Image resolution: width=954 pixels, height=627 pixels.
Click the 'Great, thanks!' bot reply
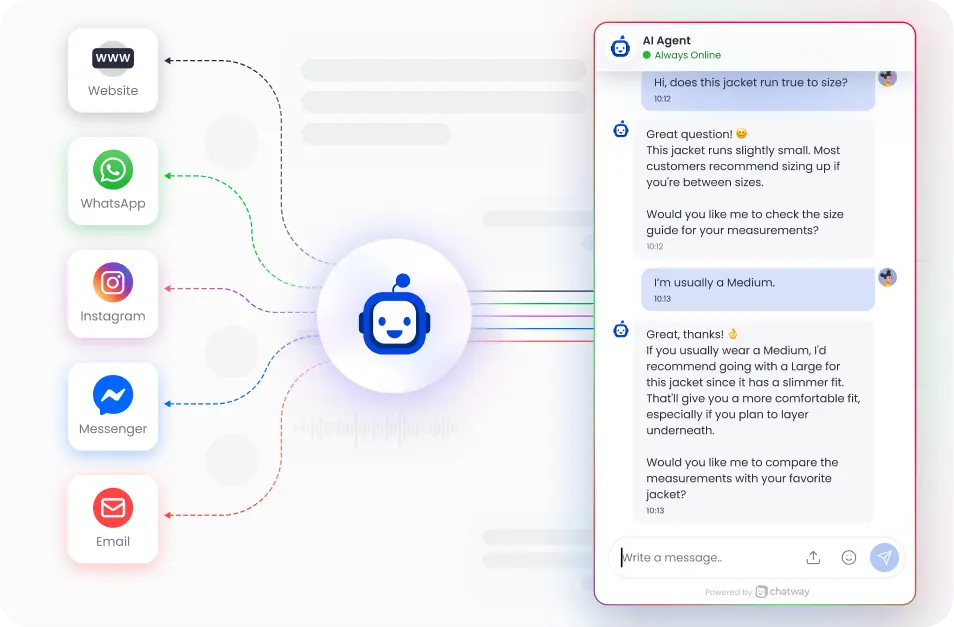[x=753, y=421]
